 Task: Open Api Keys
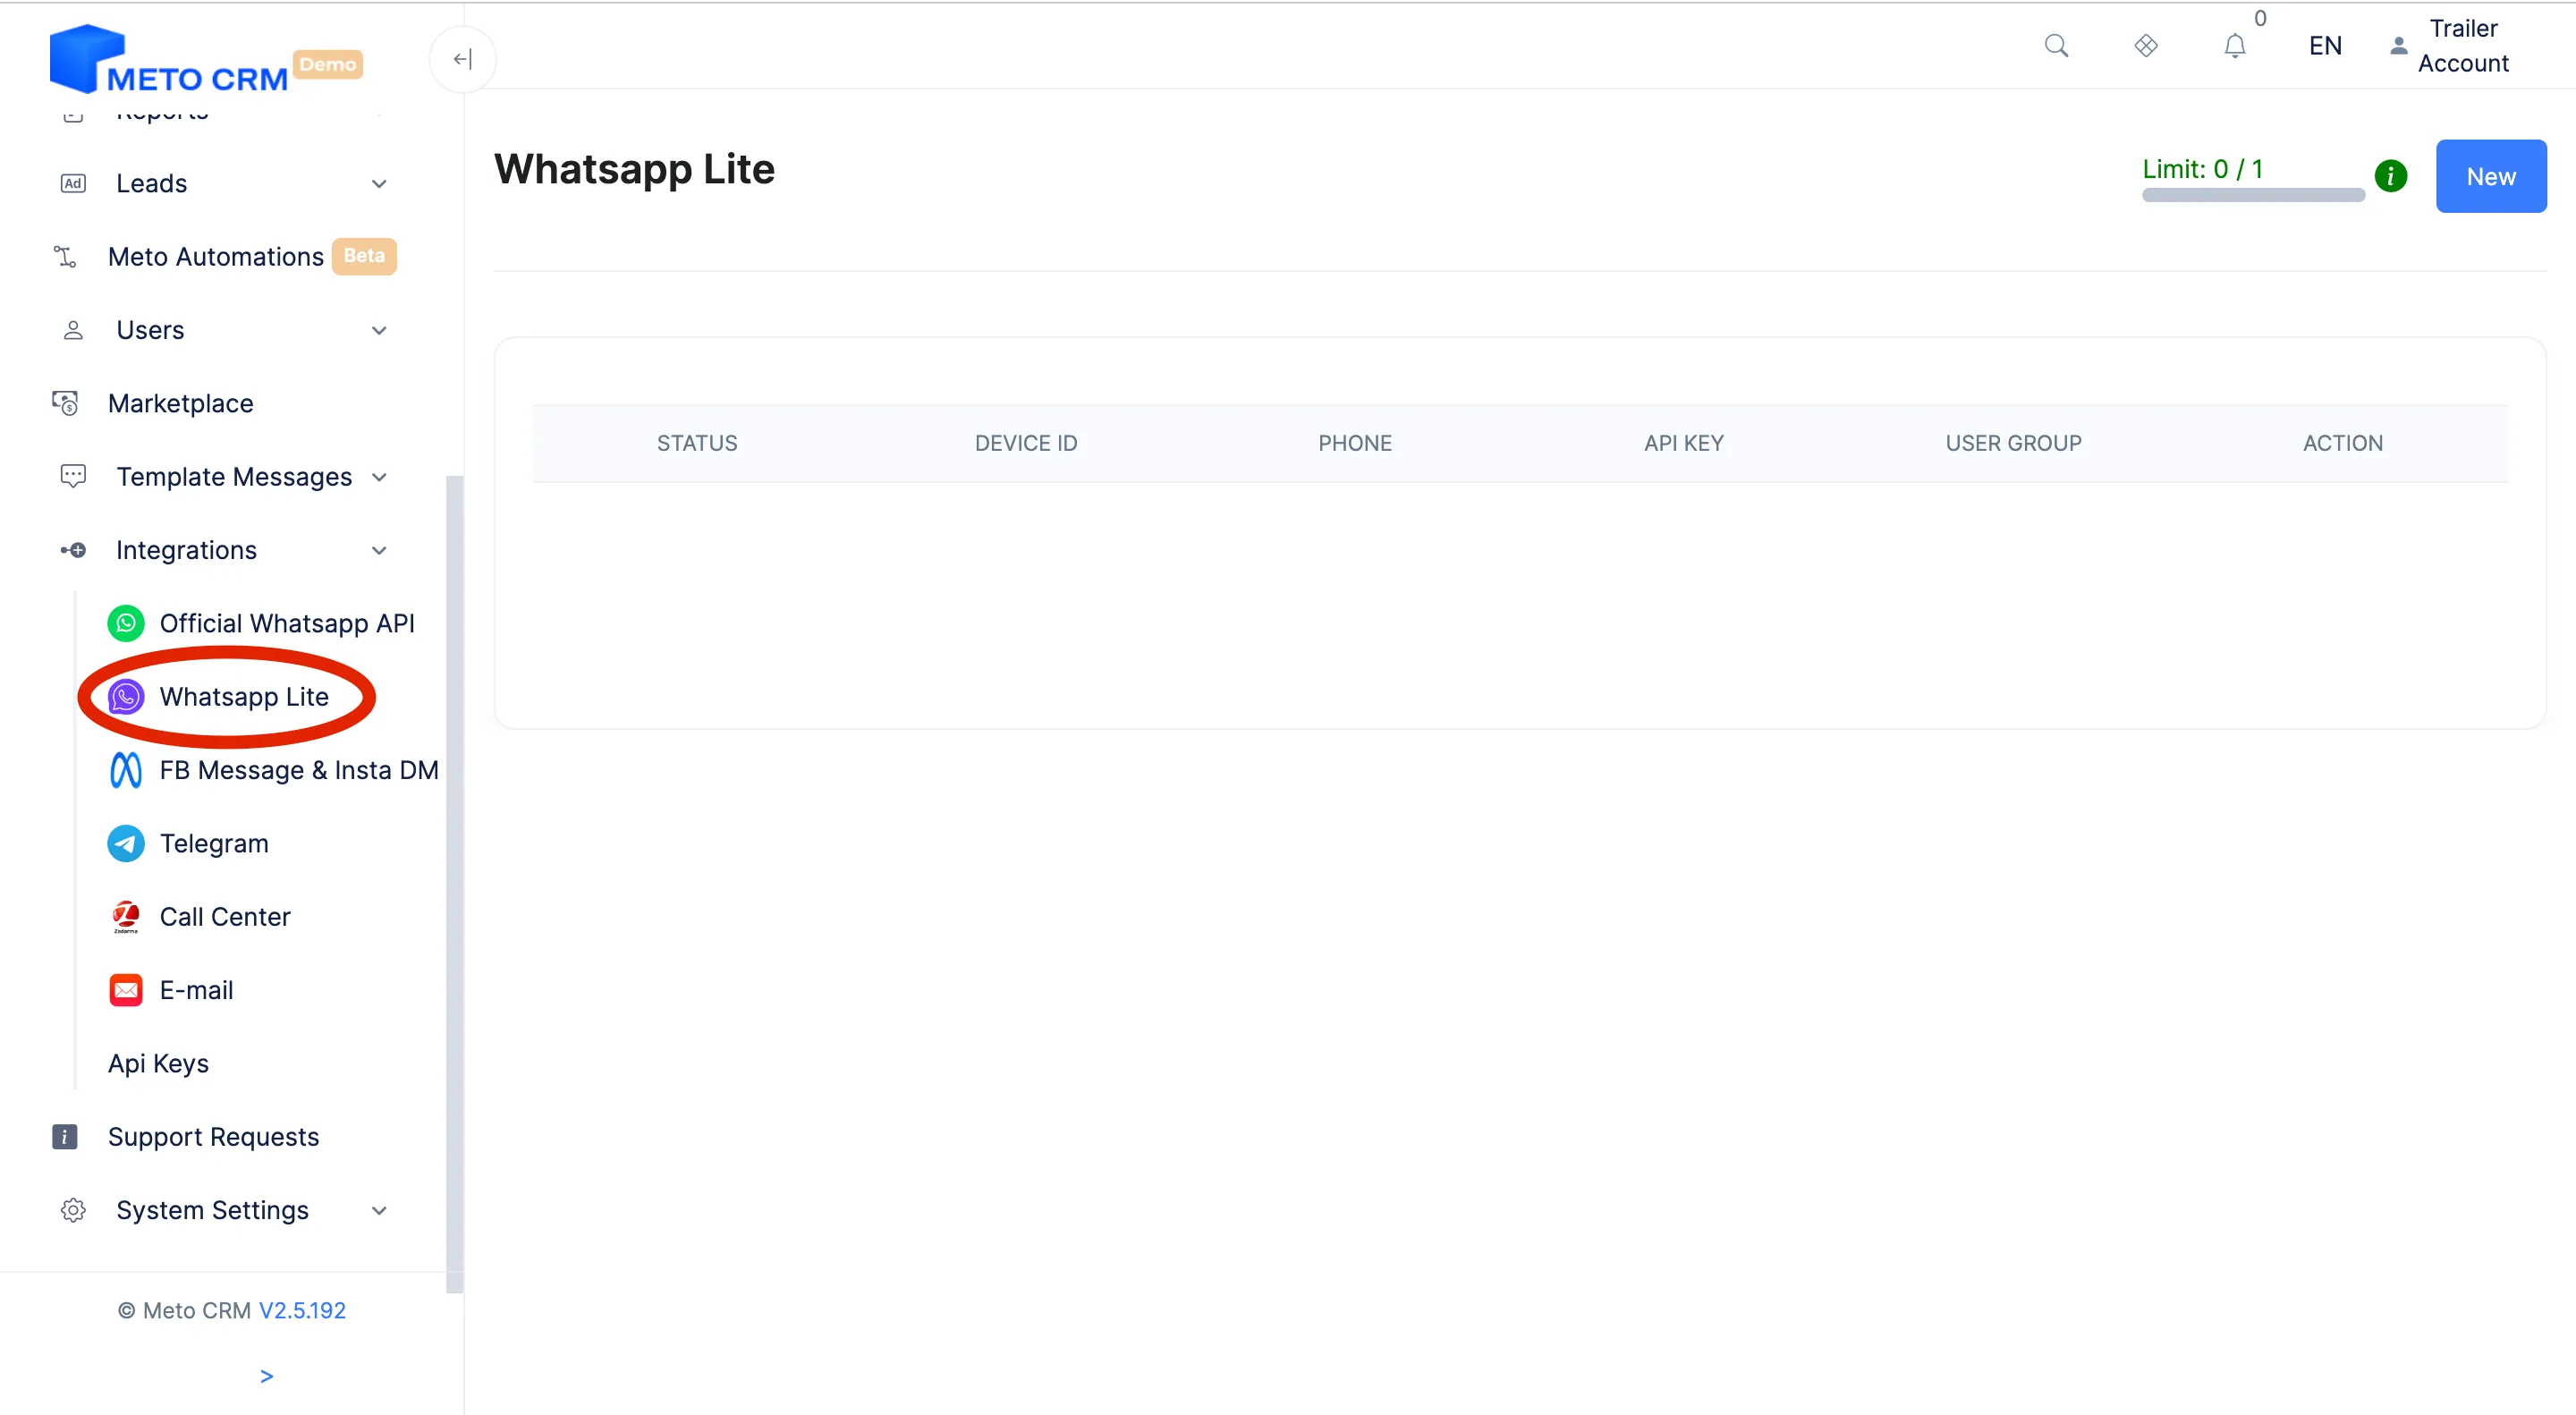pos(158,1063)
